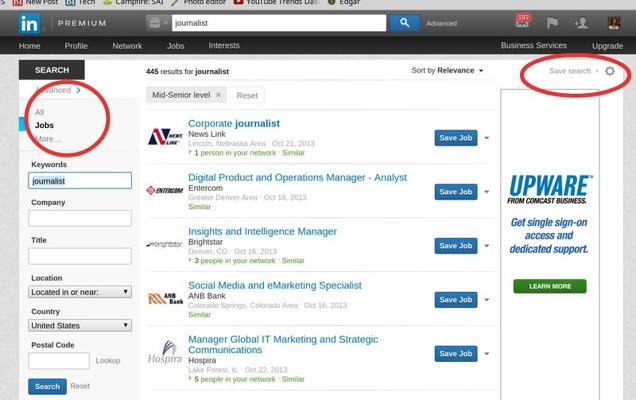Viewport: 636px width, 400px height.
Task: Remove the Mid-Senior level filter
Action: (218, 95)
